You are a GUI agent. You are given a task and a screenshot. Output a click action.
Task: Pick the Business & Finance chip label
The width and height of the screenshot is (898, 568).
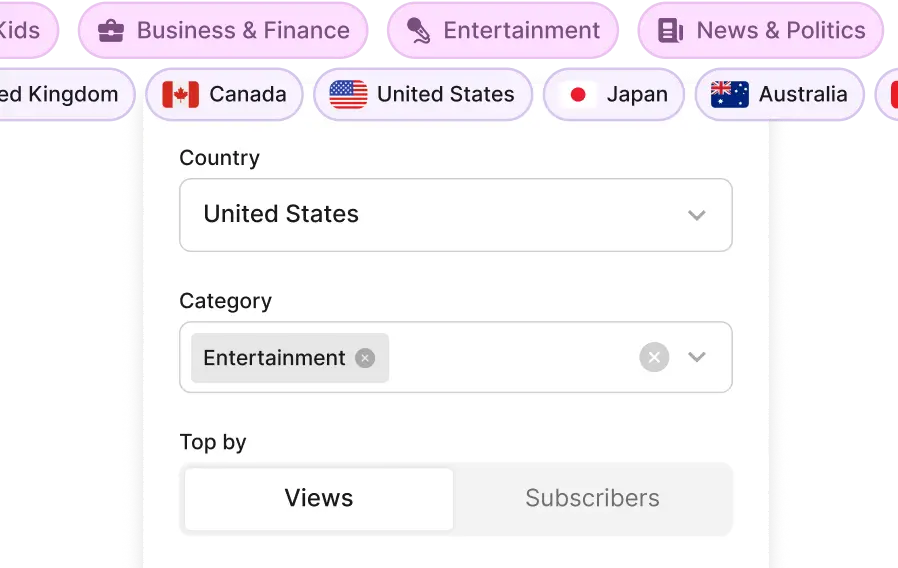243,31
